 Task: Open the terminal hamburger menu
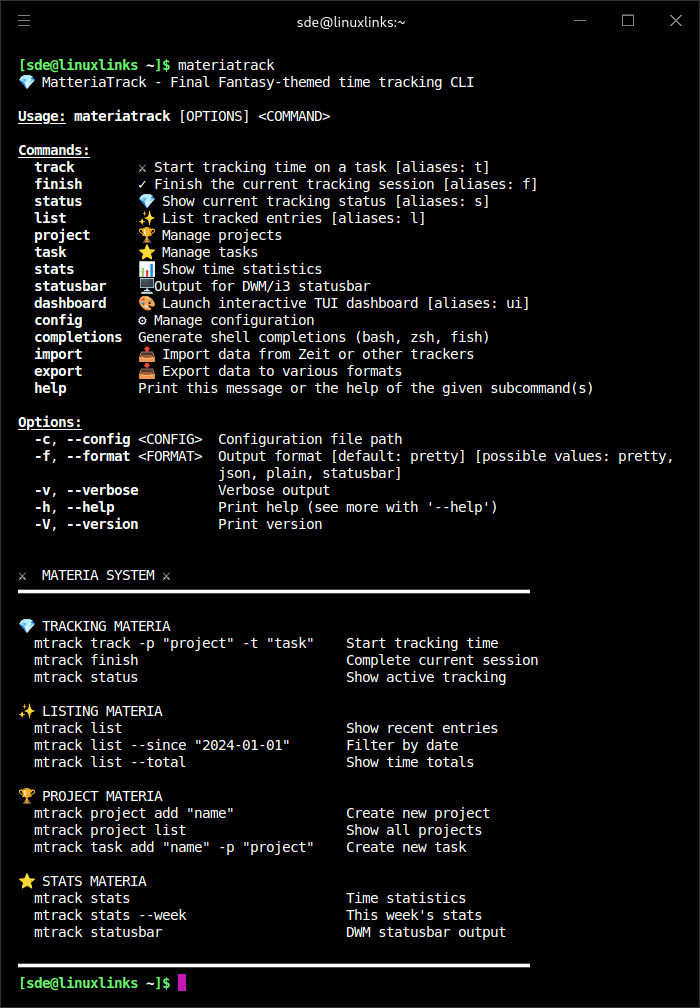[x=24, y=21]
